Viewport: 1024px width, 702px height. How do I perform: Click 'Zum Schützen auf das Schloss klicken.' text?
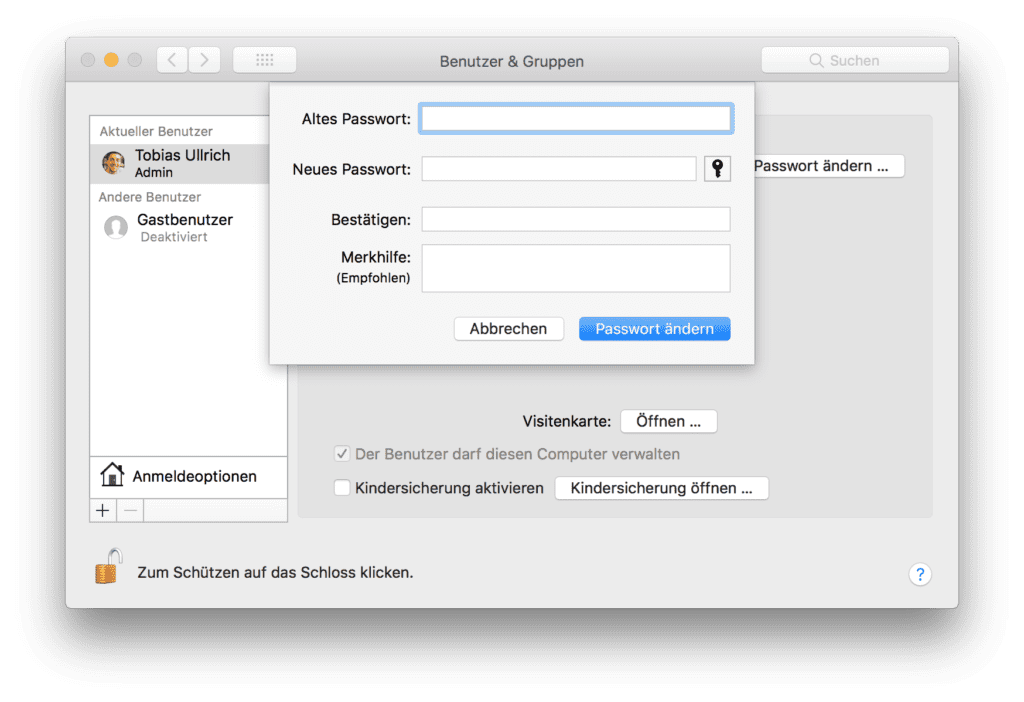(275, 573)
